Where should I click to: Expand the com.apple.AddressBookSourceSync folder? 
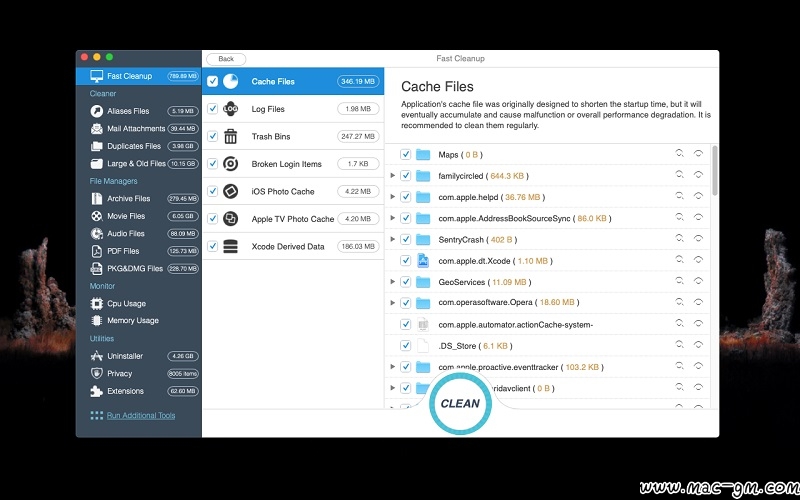coord(392,218)
